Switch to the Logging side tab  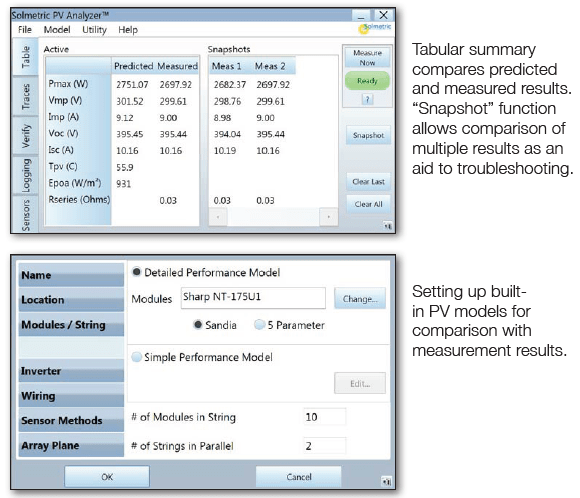point(26,175)
